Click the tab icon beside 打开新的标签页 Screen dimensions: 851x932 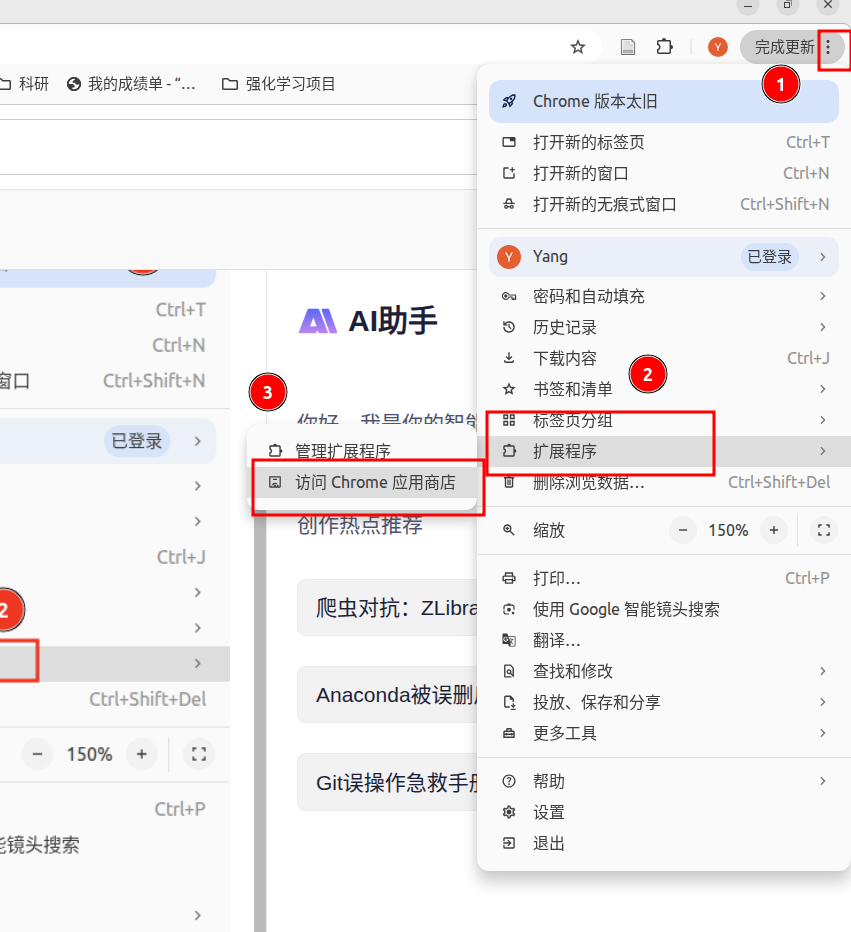509,142
